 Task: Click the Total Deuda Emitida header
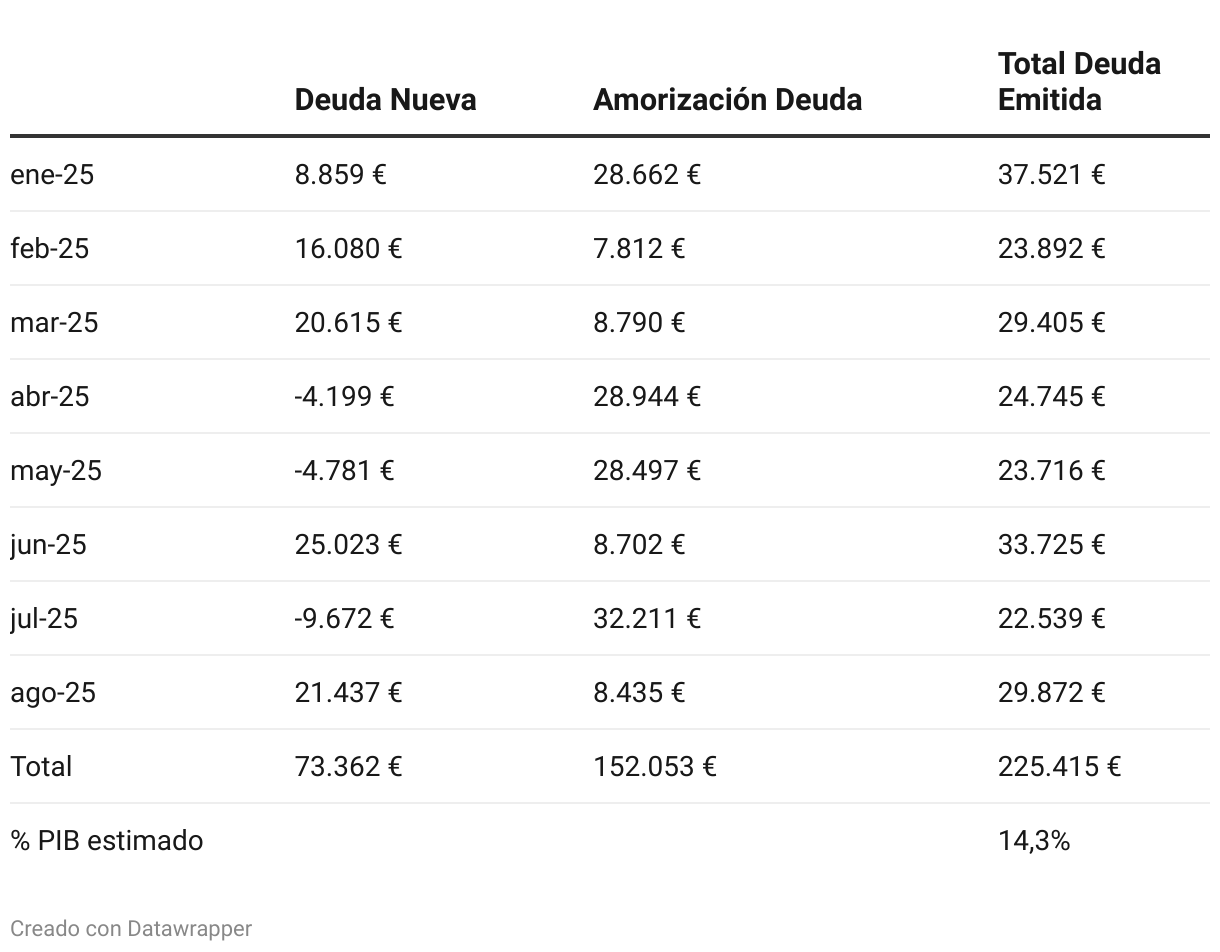point(1079,81)
